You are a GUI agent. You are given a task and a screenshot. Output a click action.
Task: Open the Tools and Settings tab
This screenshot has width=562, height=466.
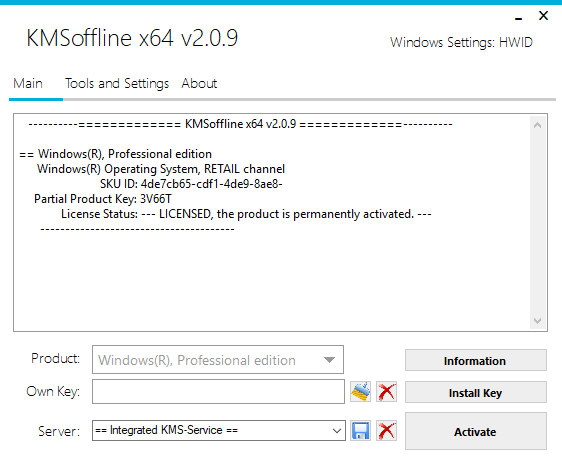pyautogui.click(x=117, y=84)
